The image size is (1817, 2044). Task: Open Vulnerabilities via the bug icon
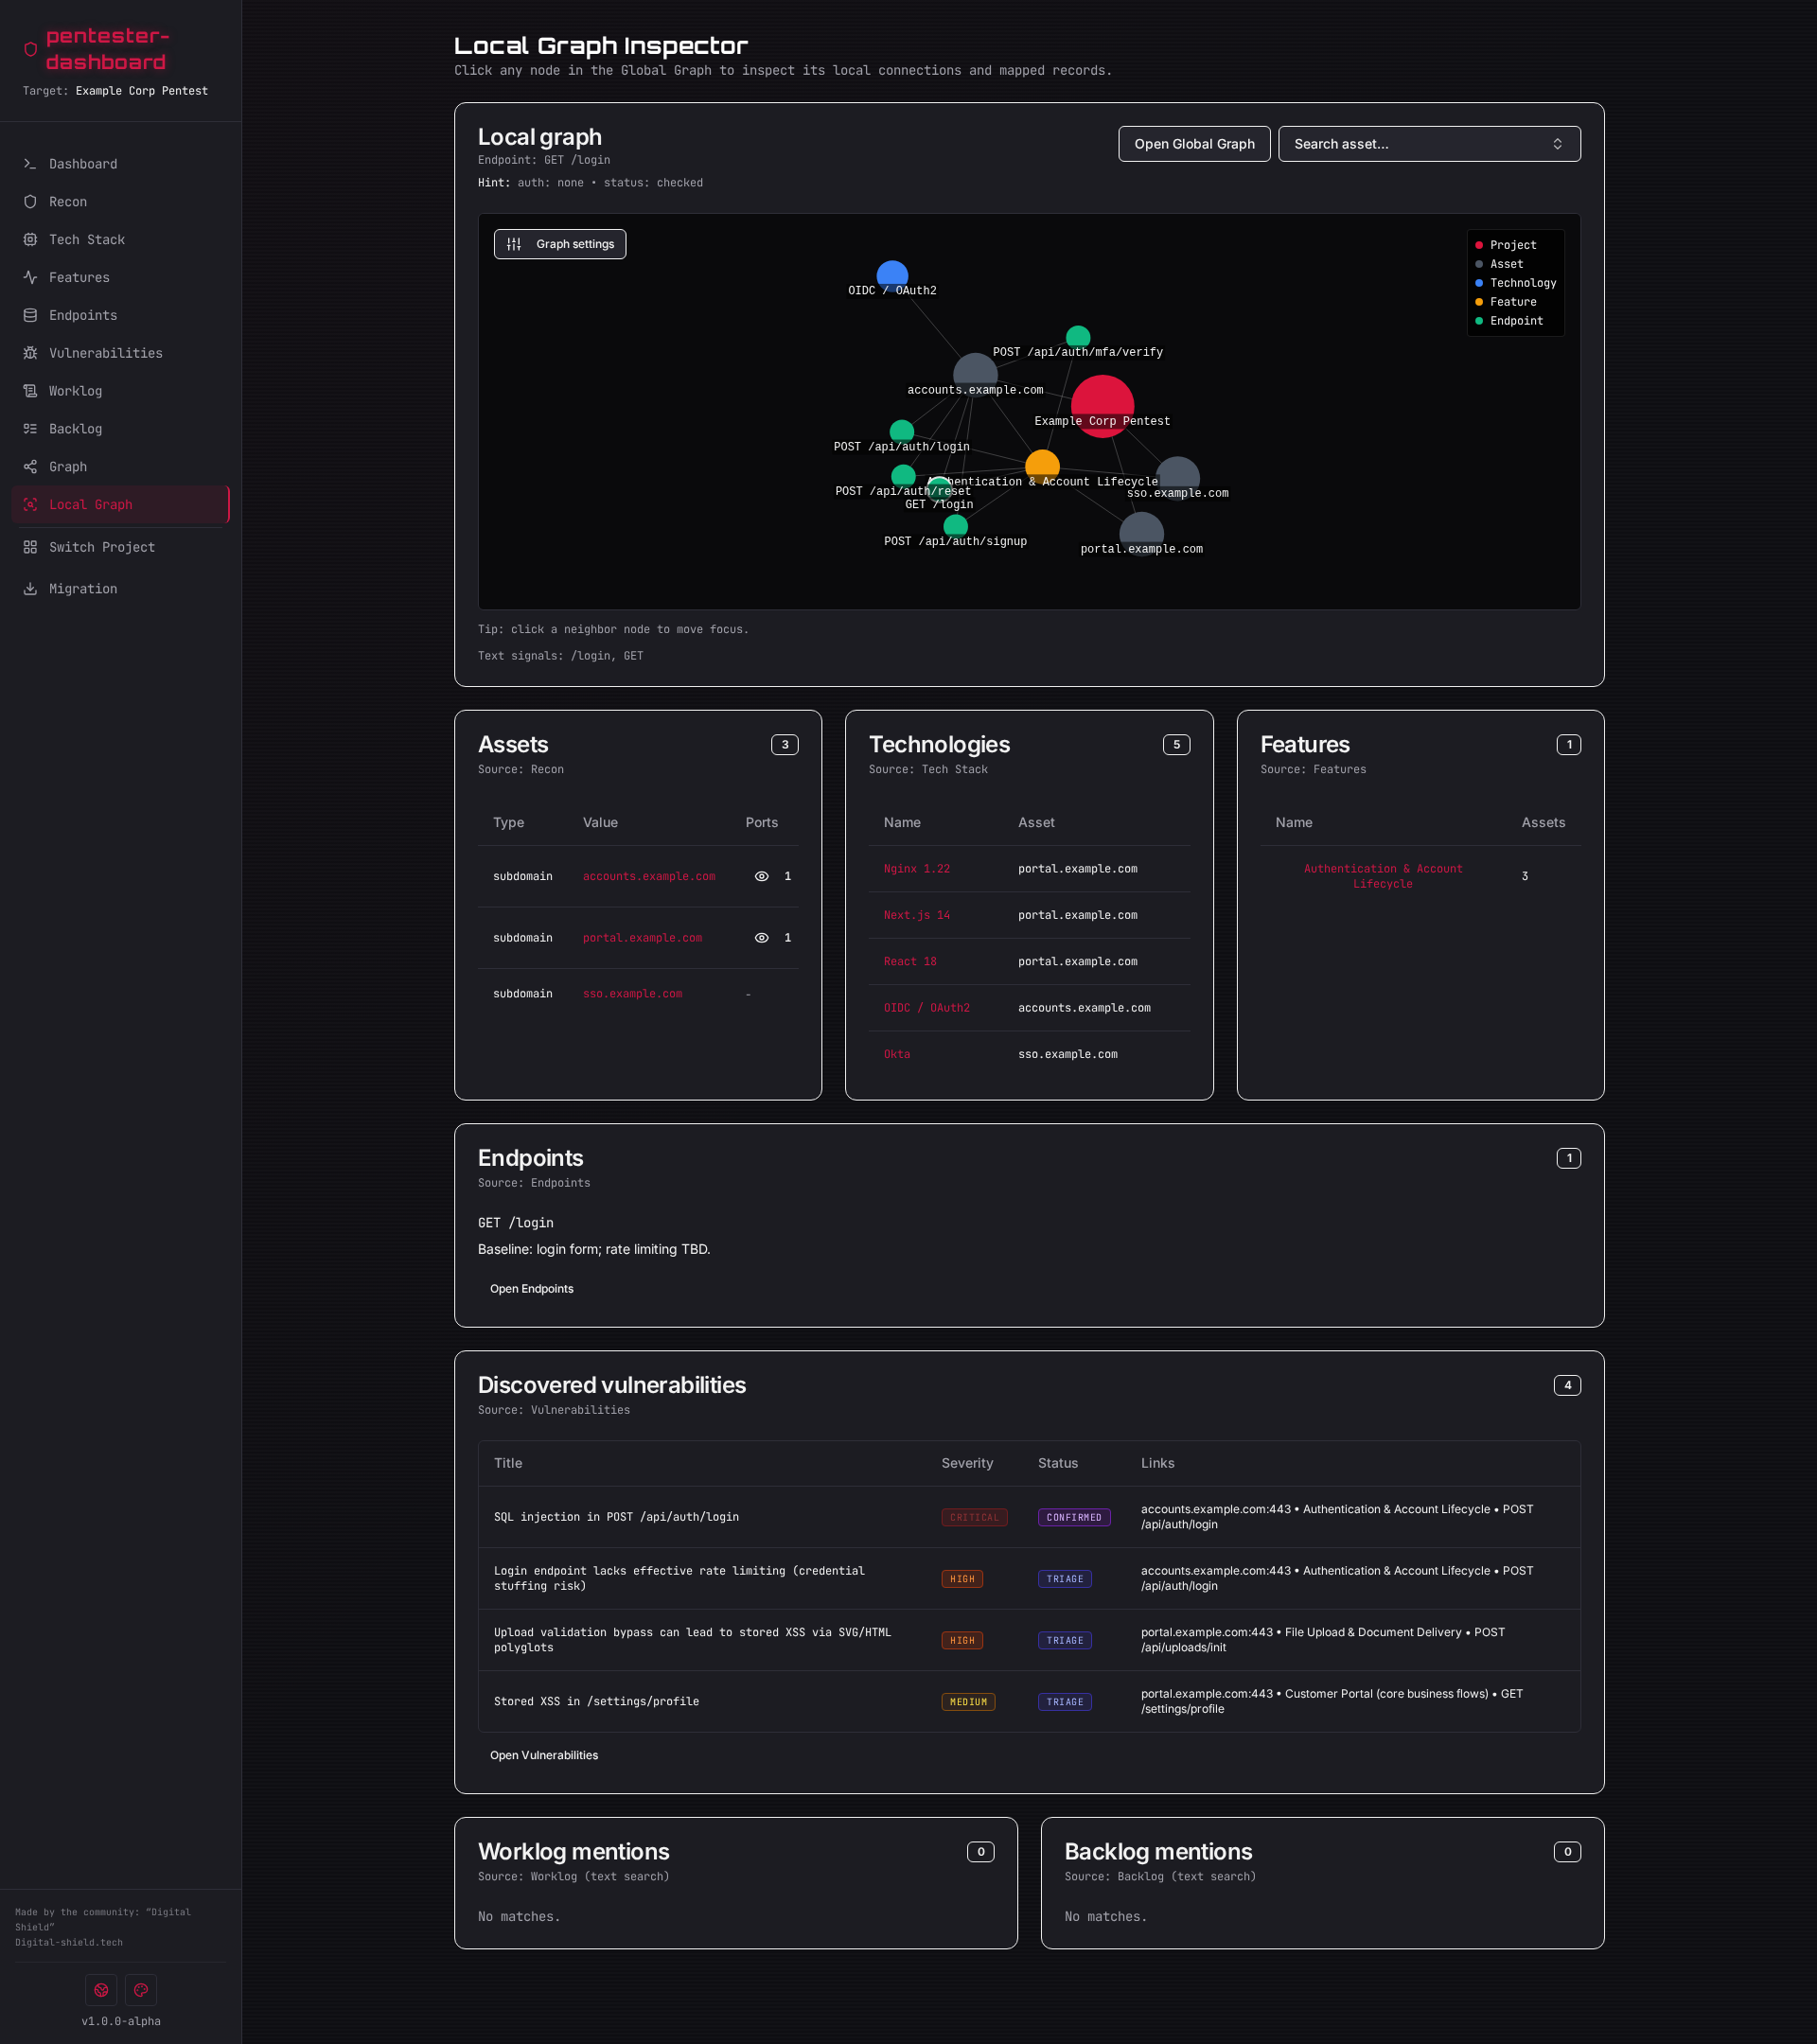click(x=30, y=353)
